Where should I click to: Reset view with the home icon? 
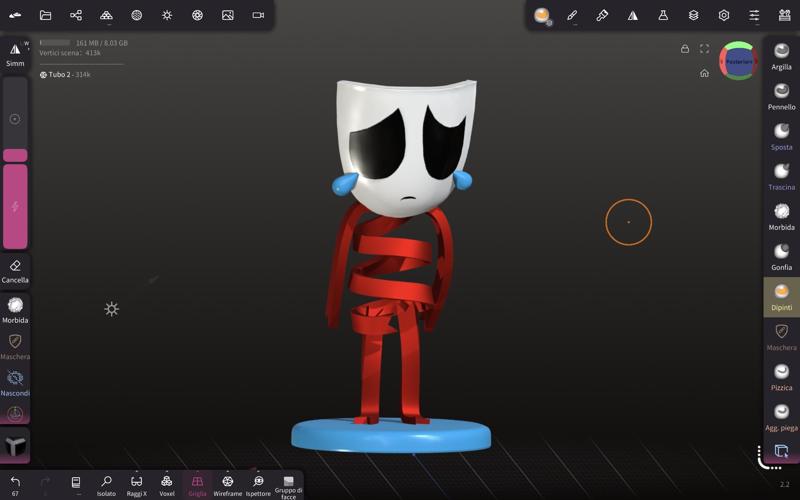[705, 73]
